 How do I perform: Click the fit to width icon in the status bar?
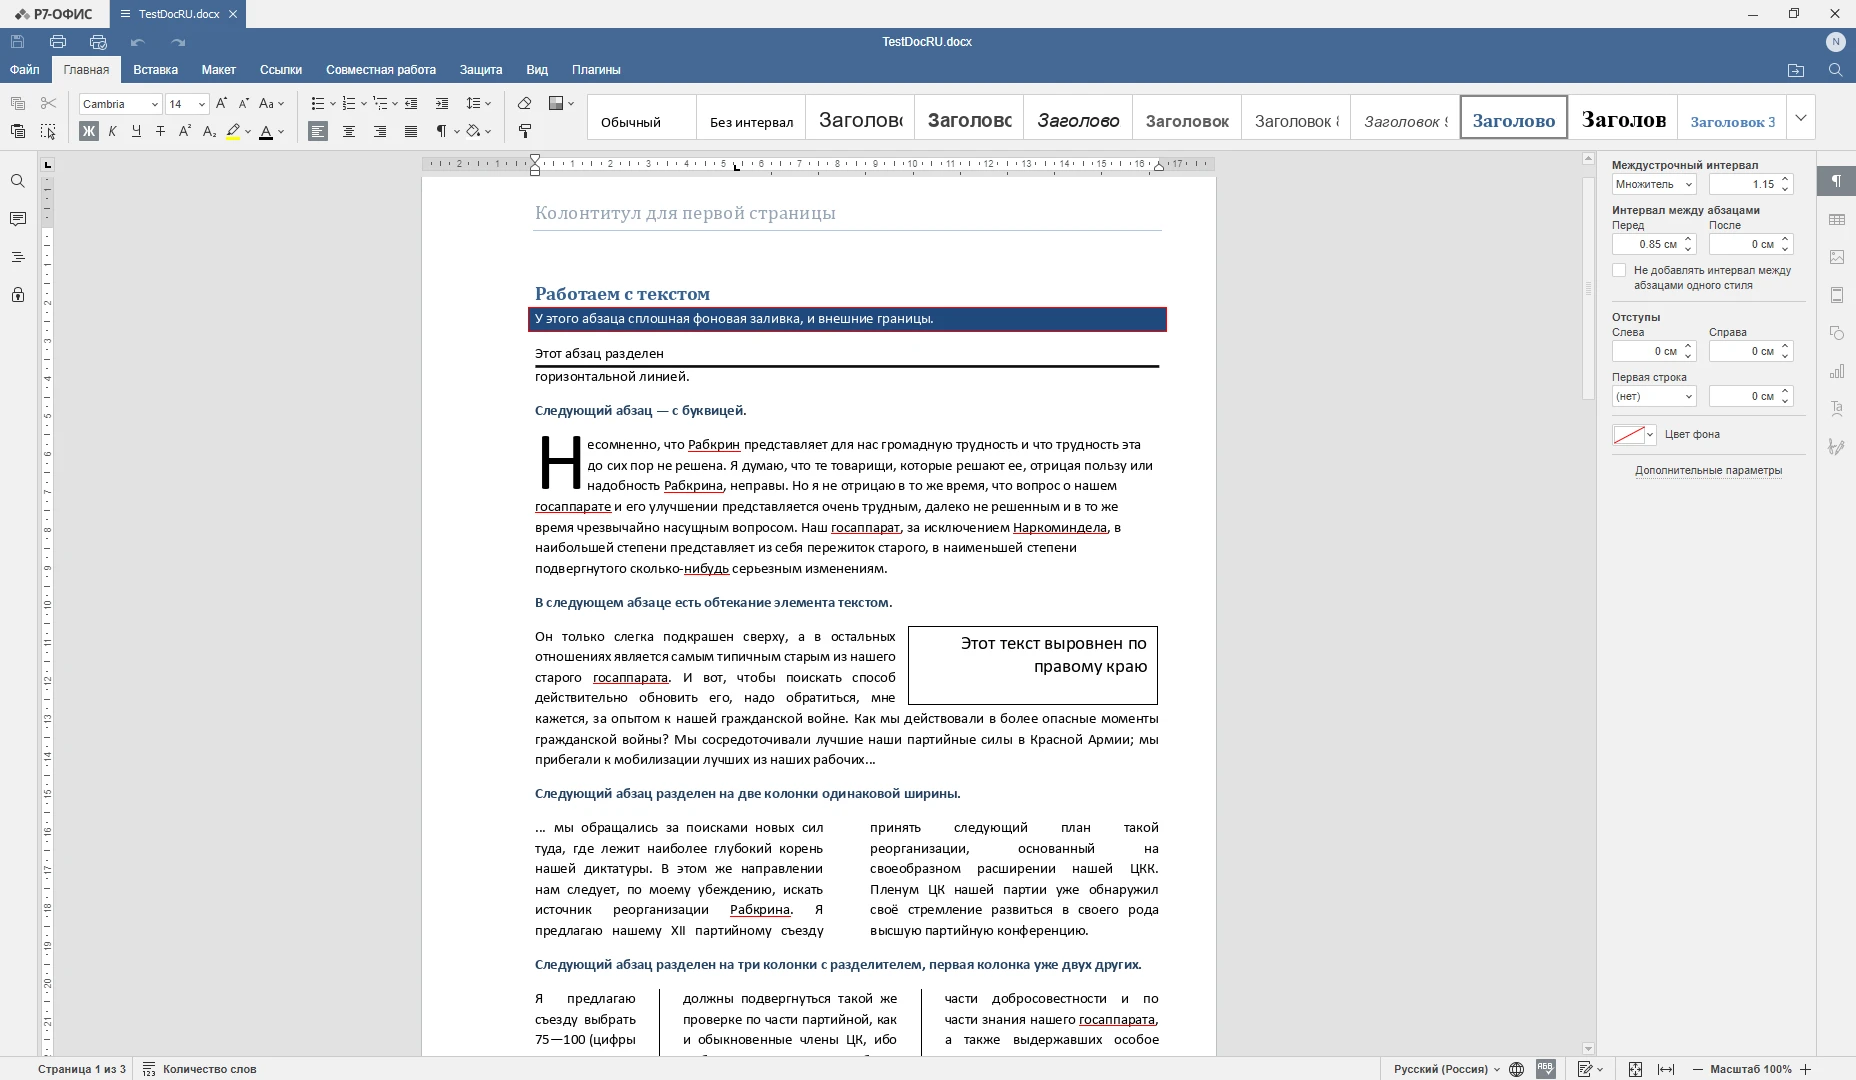1666,1069
